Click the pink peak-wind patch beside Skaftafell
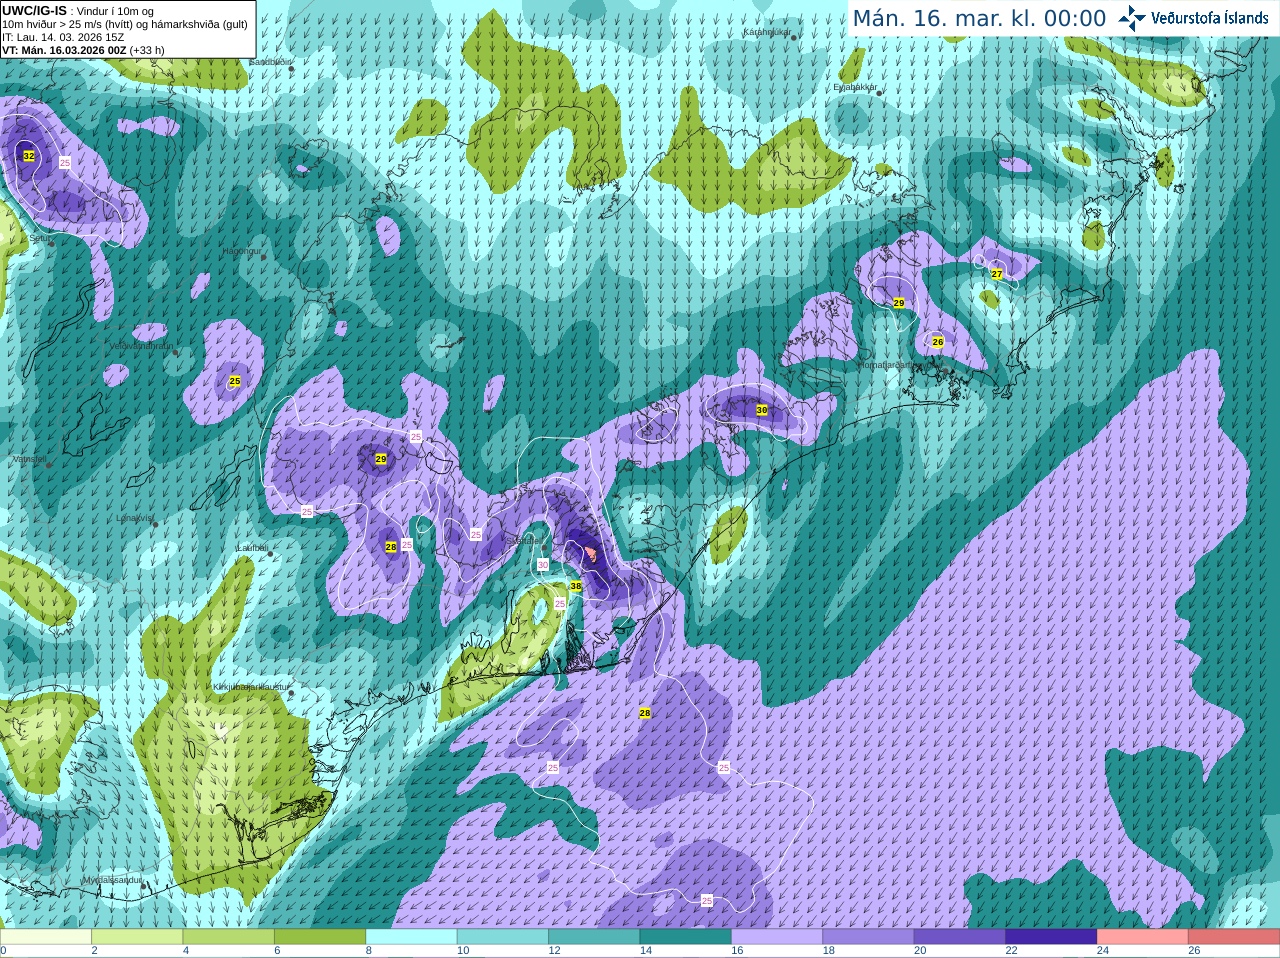The image size is (1280, 958). tap(591, 553)
